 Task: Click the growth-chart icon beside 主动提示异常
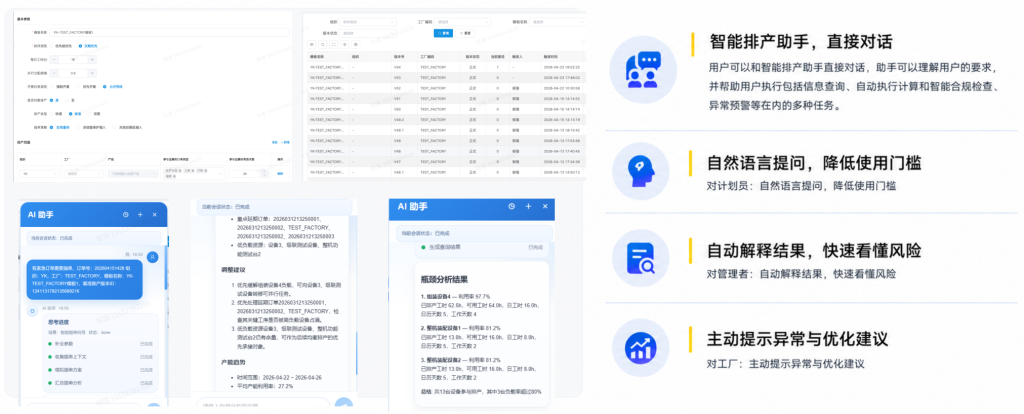tap(643, 347)
